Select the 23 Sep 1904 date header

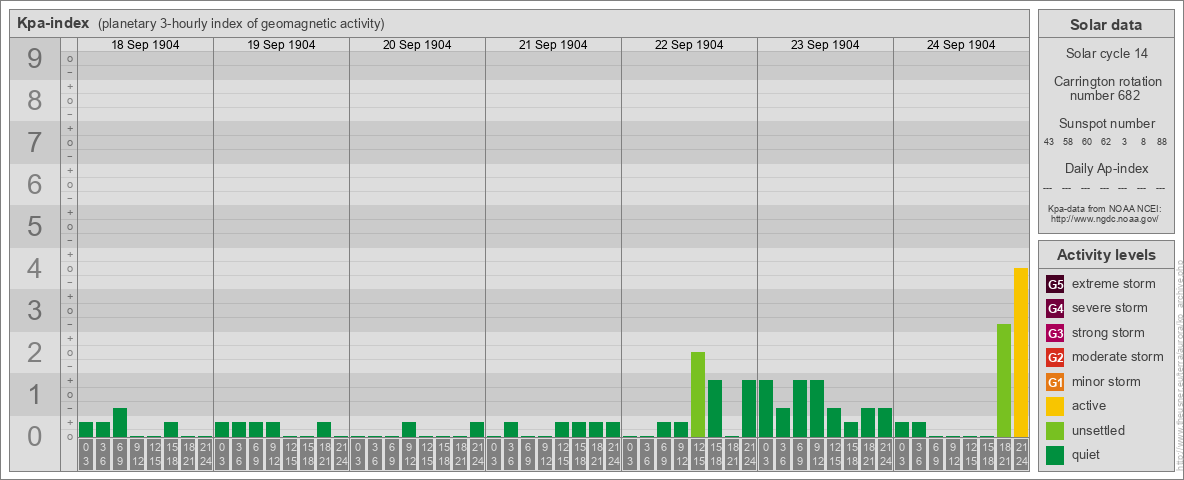(x=825, y=45)
